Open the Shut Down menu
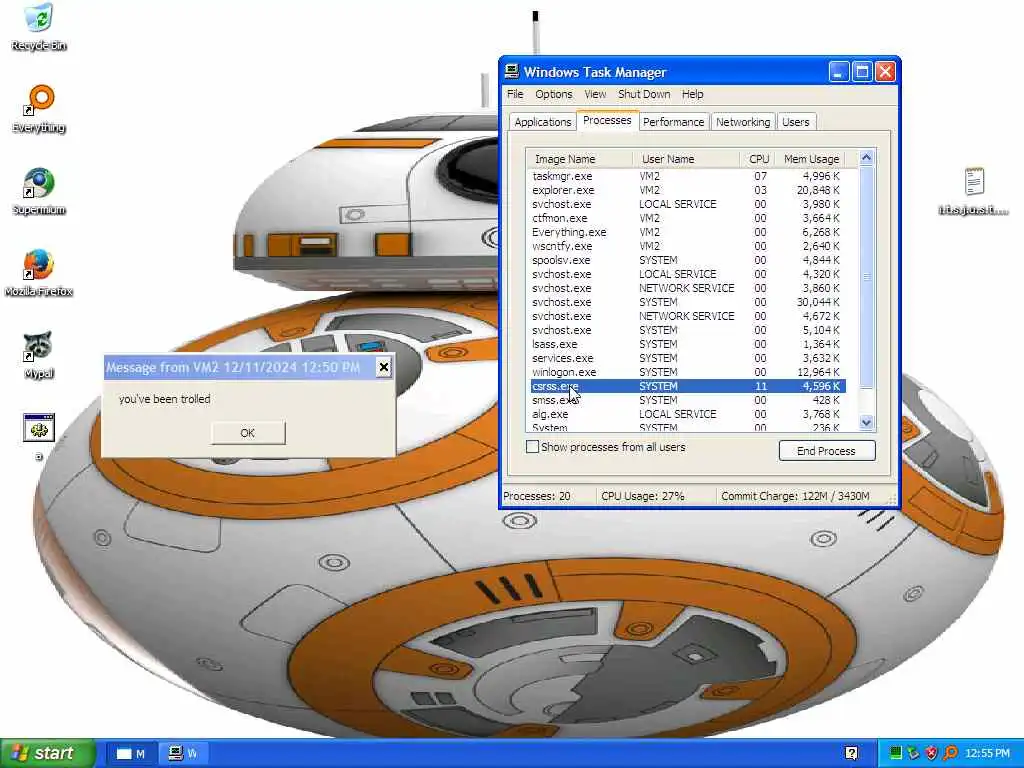This screenshot has height=768, width=1024. pyautogui.click(x=644, y=94)
